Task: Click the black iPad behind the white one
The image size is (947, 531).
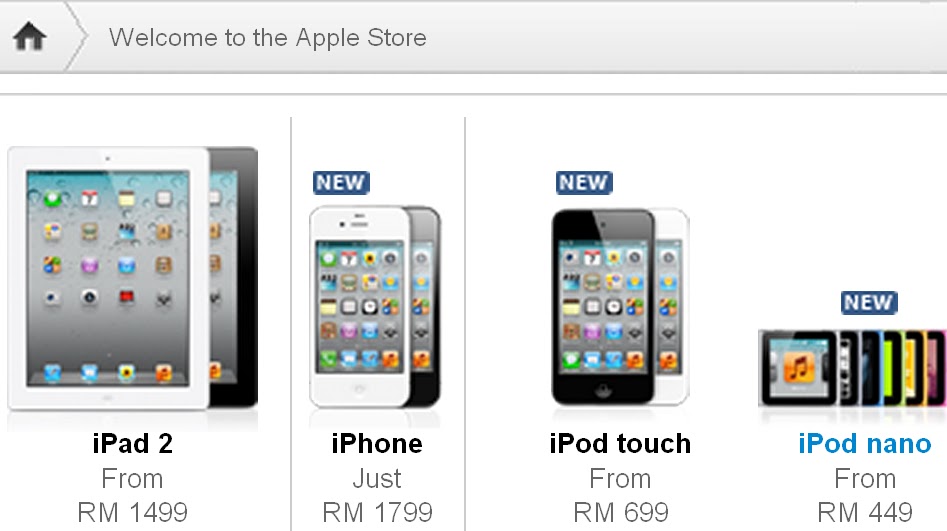Action: [234, 277]
